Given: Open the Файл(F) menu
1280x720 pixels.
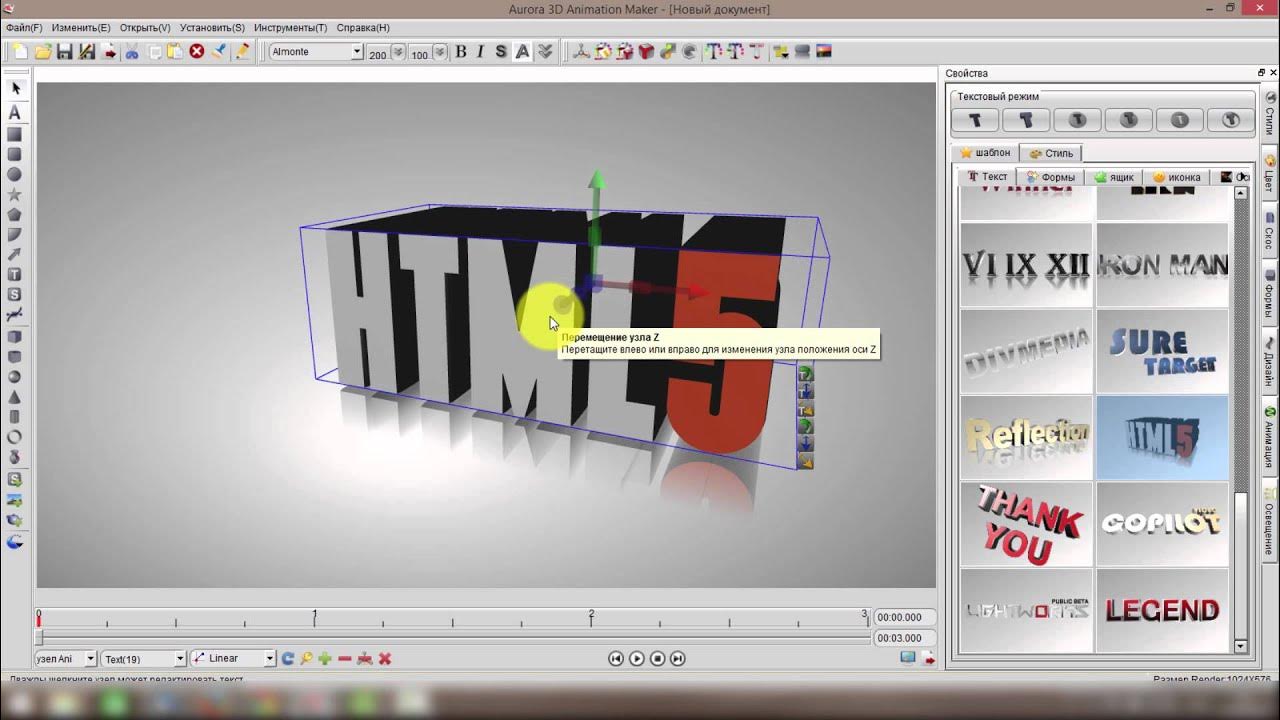Looking at the screenshot, I should (24, 28).
